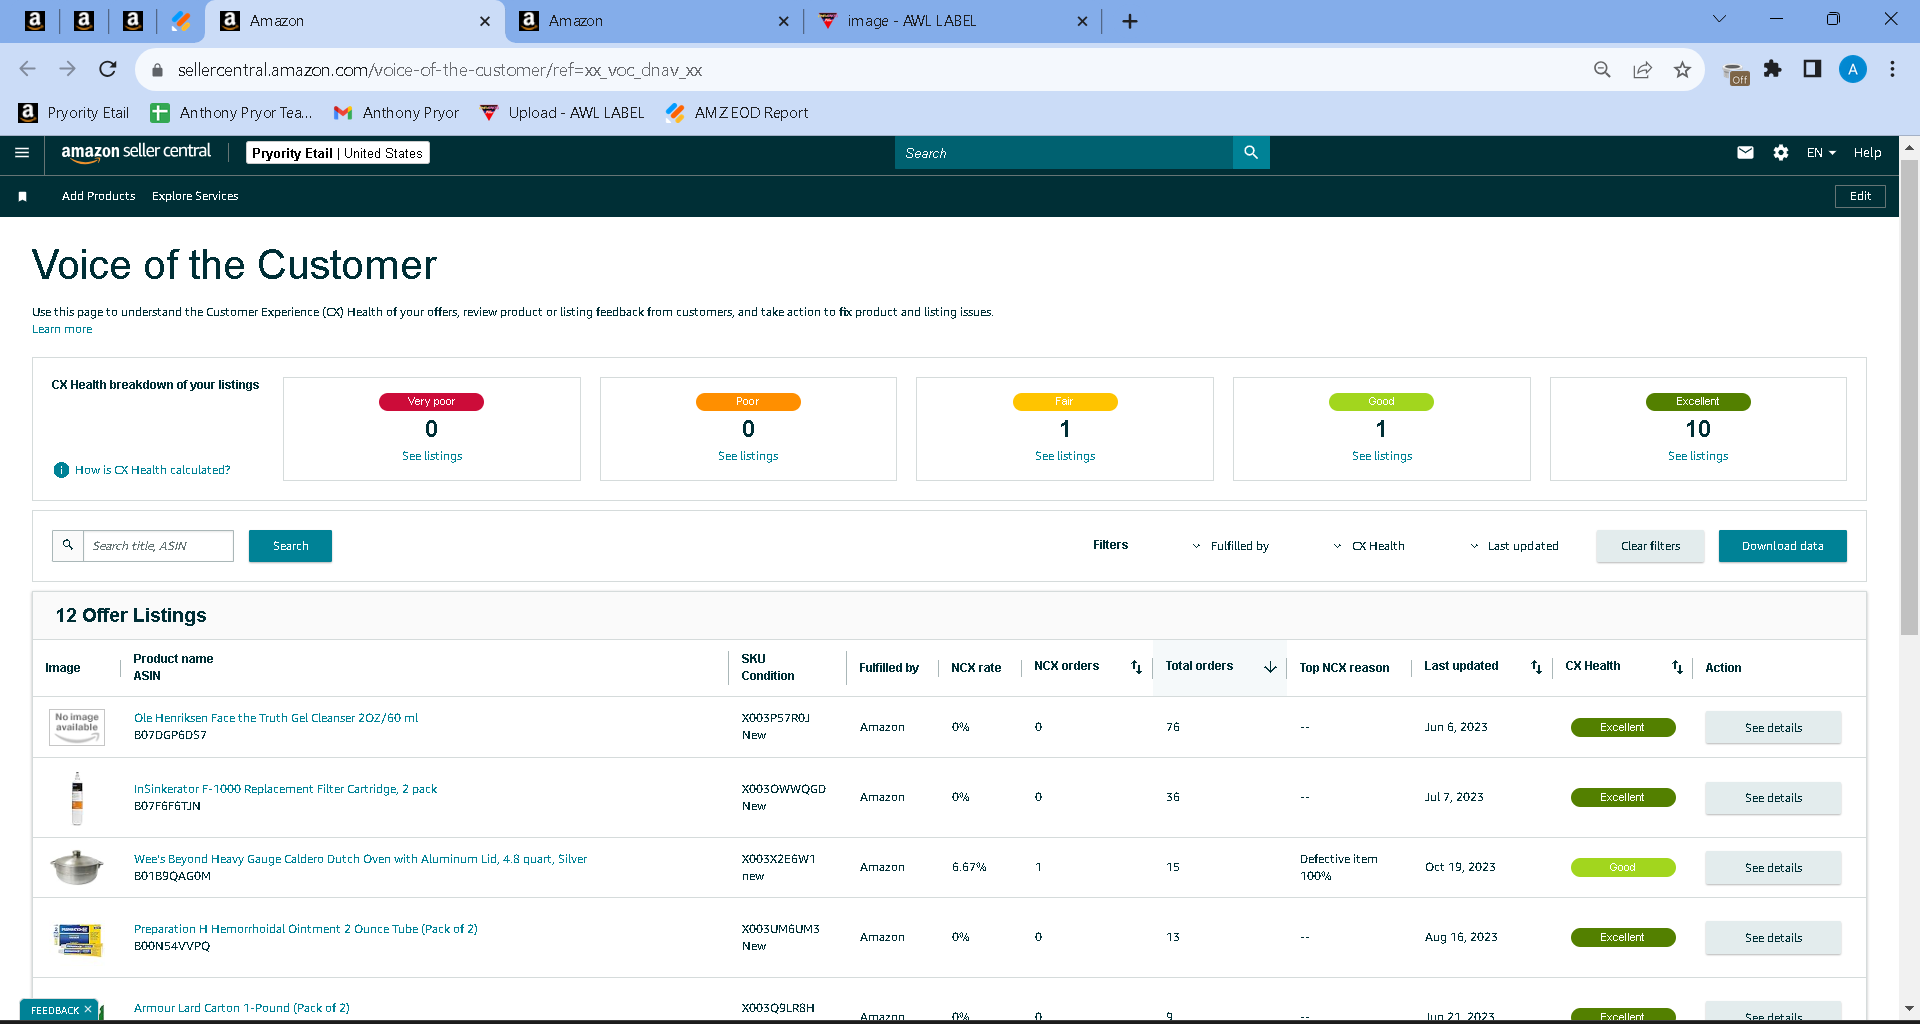Open Upload - AWL LABEL bookmark
Viewport: 1920px width, 1024px height.
click(x=562, y=113)
